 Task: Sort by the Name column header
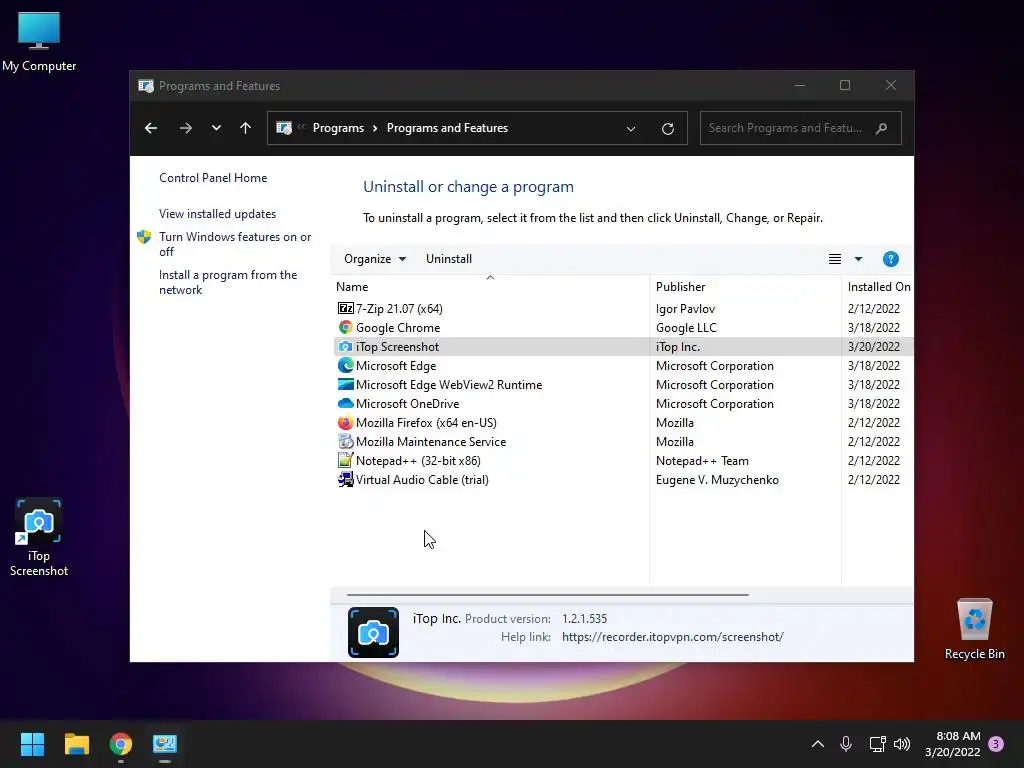pos(352,287)
